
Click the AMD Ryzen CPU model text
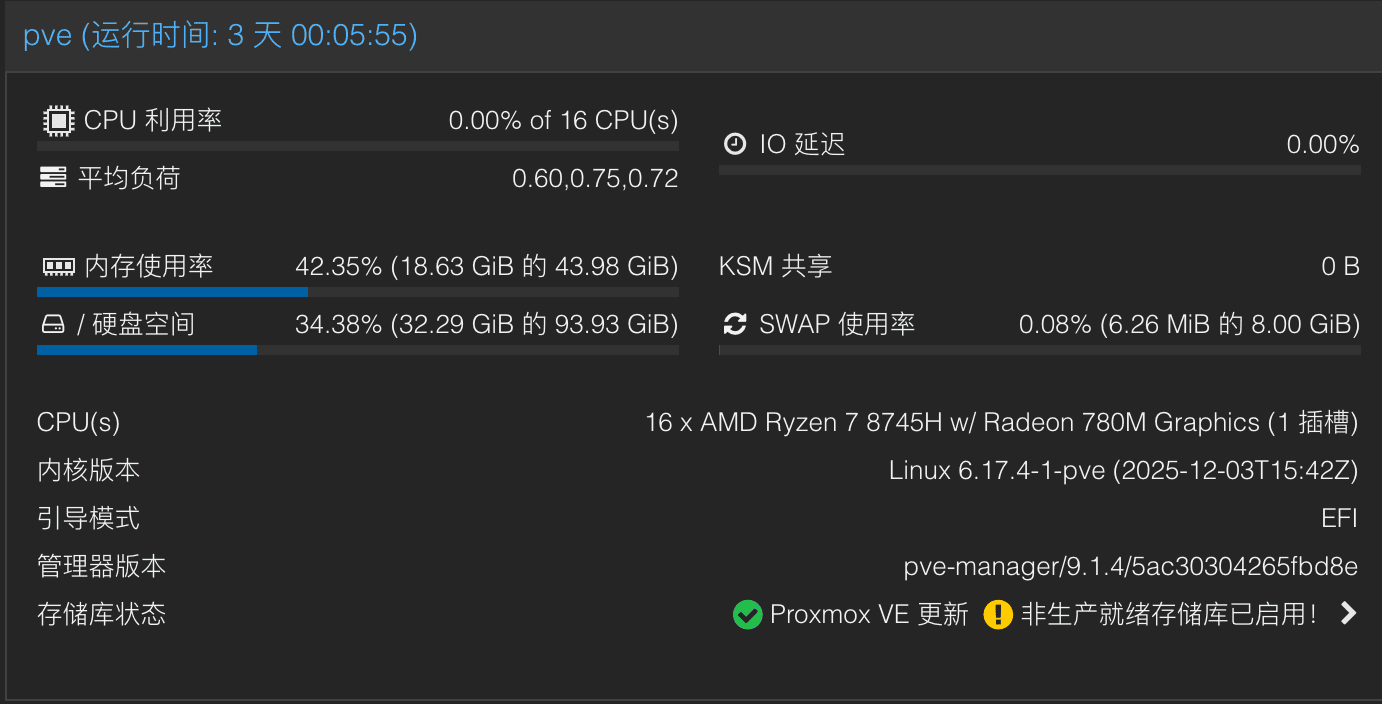[1001, 422]
